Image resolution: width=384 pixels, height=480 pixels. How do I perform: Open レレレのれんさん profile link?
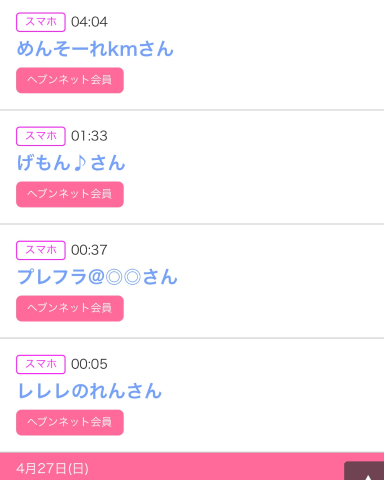coord(89,391)
